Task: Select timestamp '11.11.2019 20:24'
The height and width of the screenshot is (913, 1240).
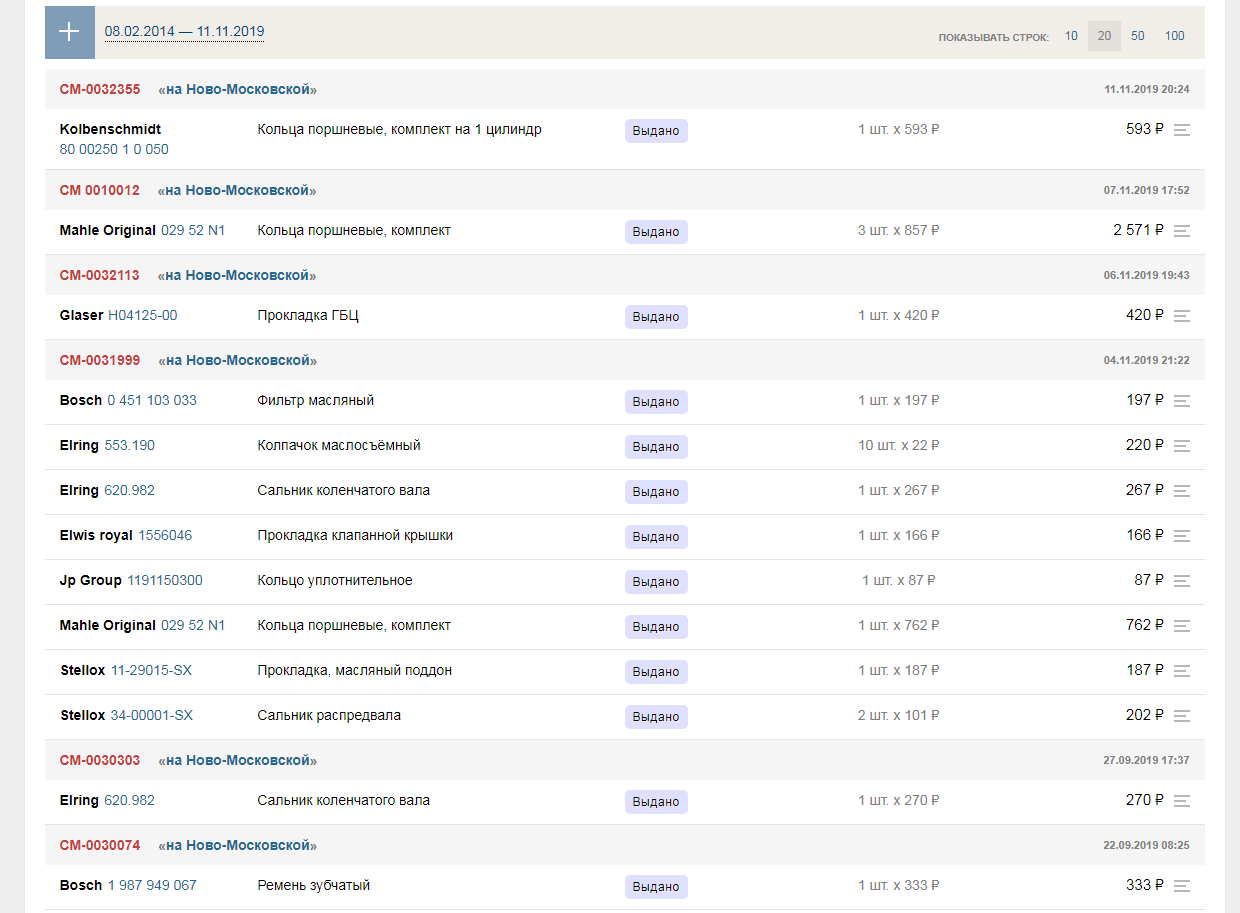Action: [1147, 89]
